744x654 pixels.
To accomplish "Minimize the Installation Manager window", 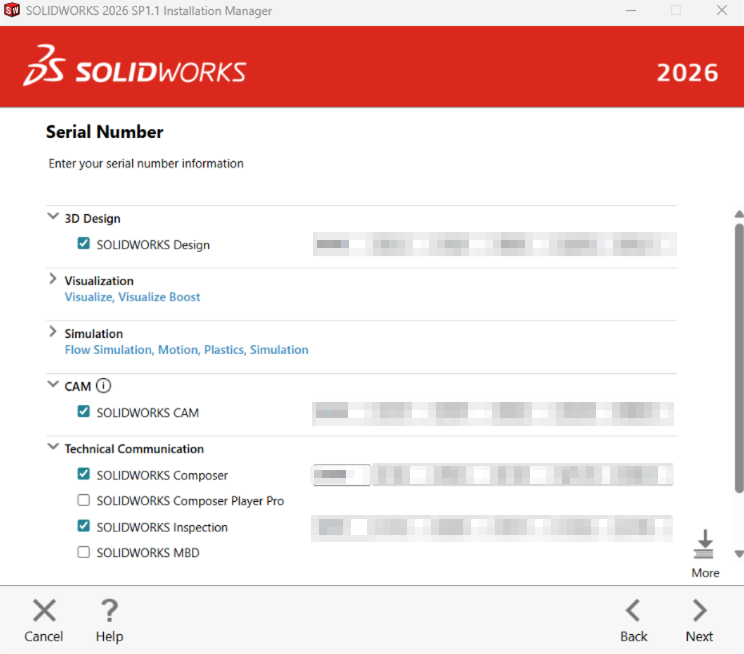I will point(631,10).
